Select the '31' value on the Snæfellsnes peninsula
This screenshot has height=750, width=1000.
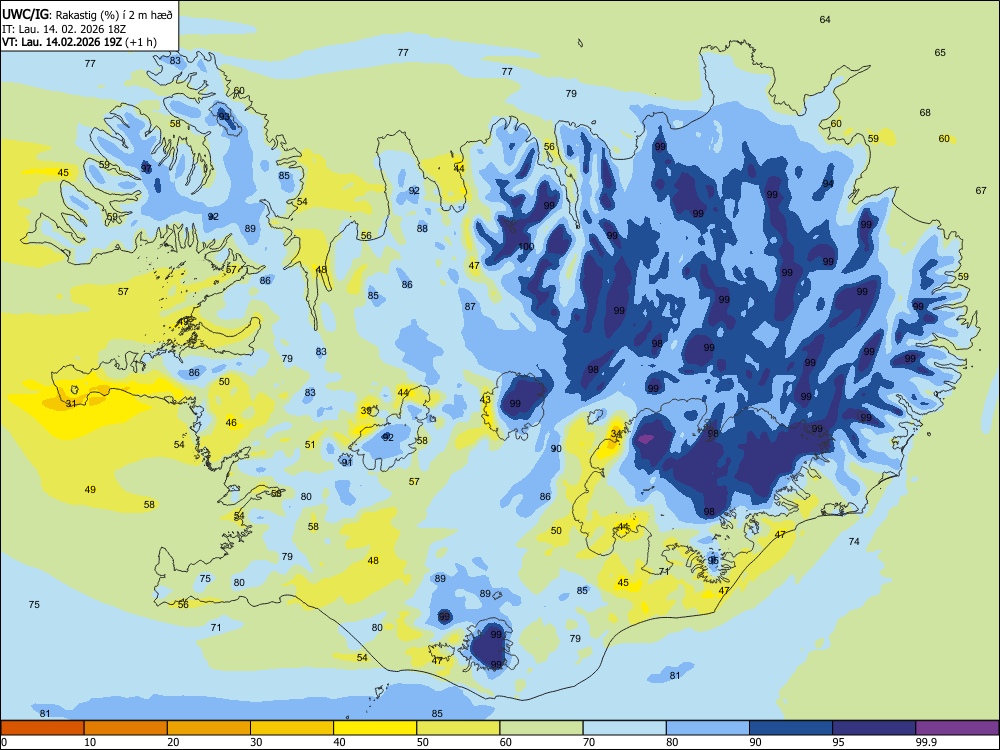71,404
